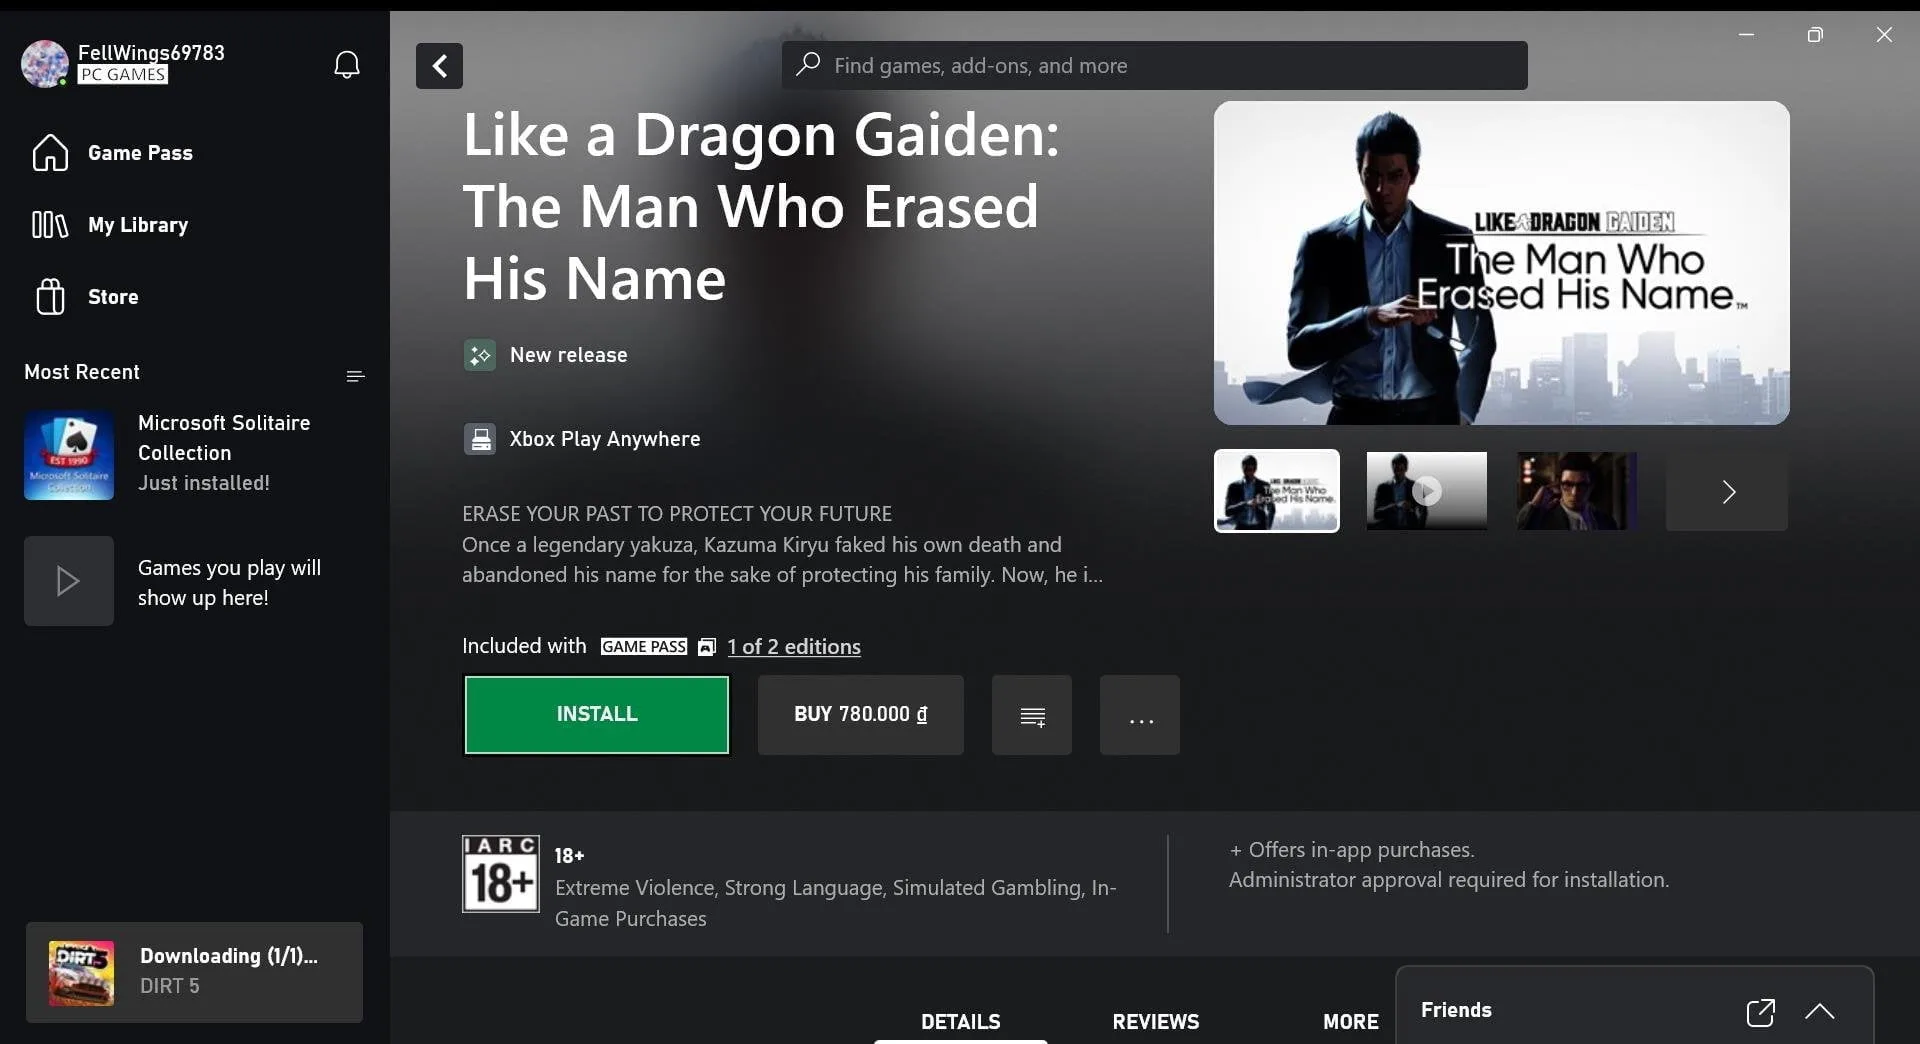Image resolution: width=1920 pixels, height=1044 pixels.
Task: Switch to the Reviews tab
Action: pos(1155,1021)
